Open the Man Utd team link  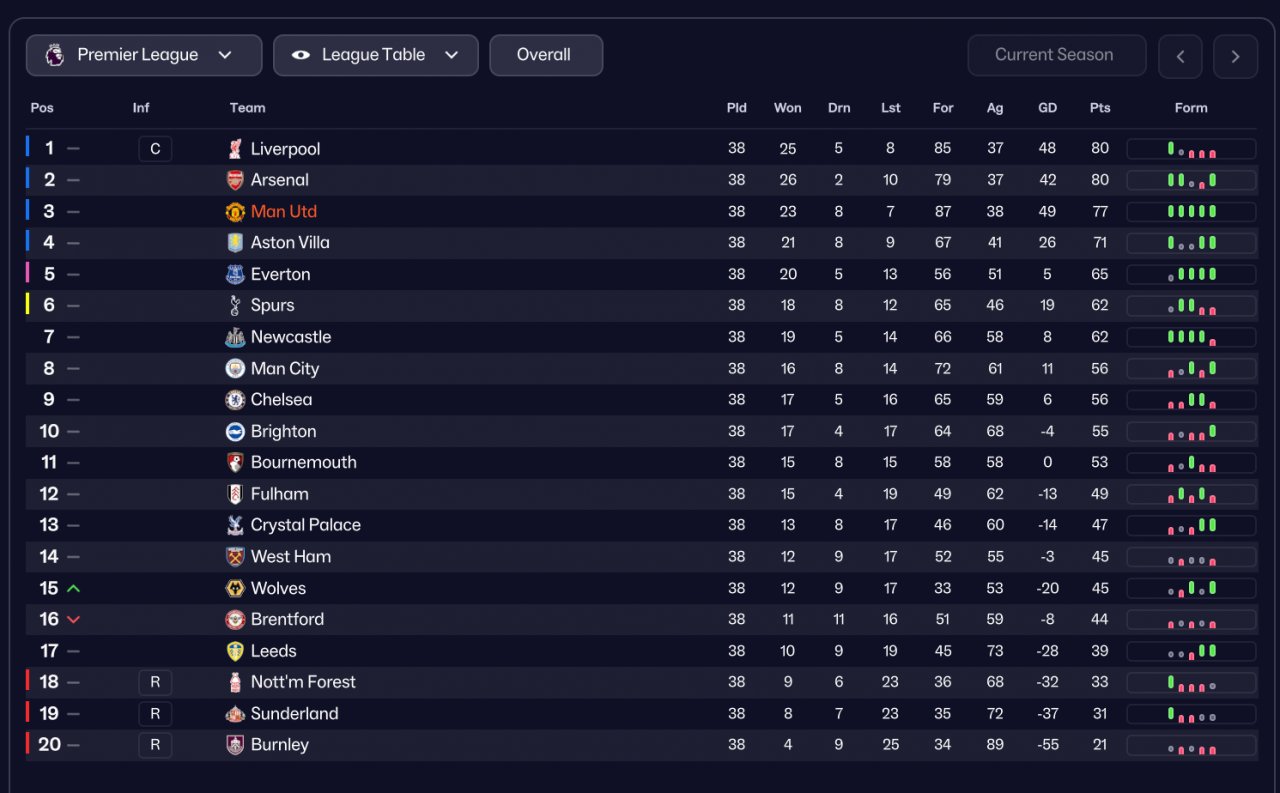click(x=284, y=212)
